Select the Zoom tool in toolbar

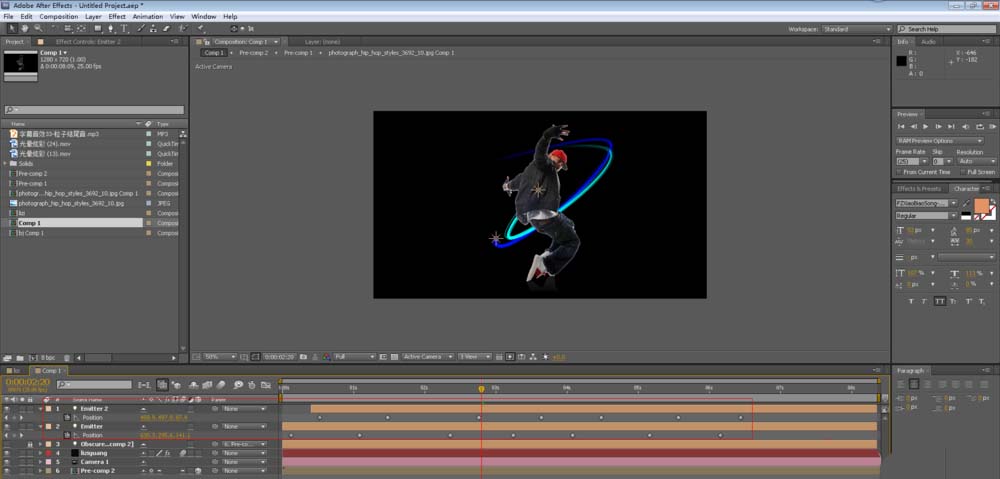(x=38, y=29)
